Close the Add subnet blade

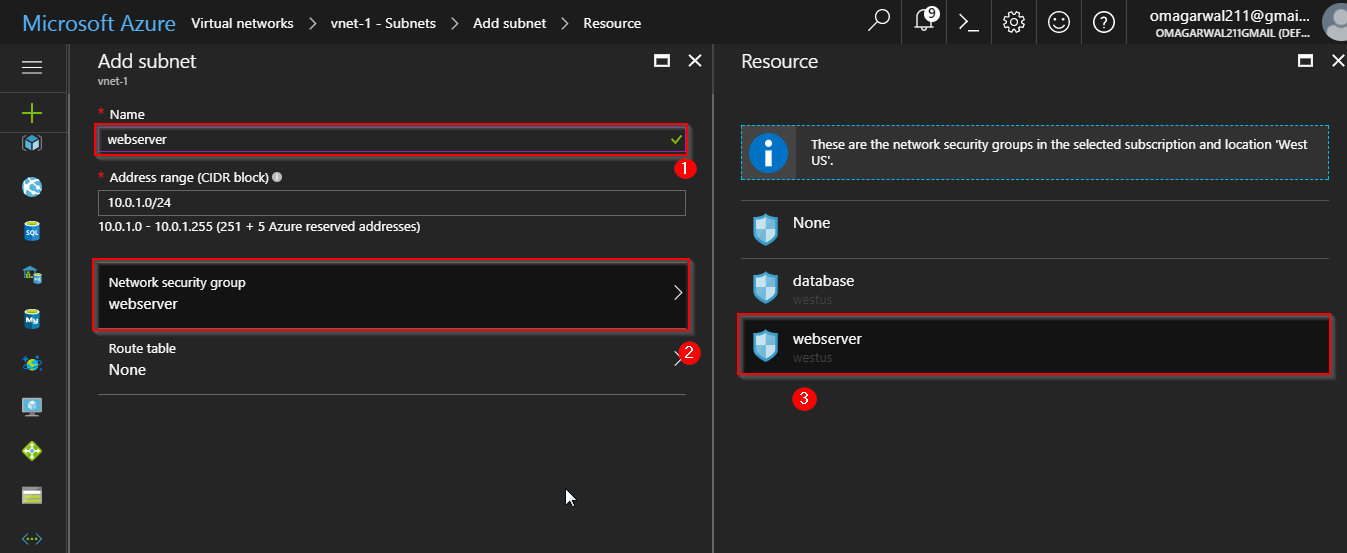695,61
